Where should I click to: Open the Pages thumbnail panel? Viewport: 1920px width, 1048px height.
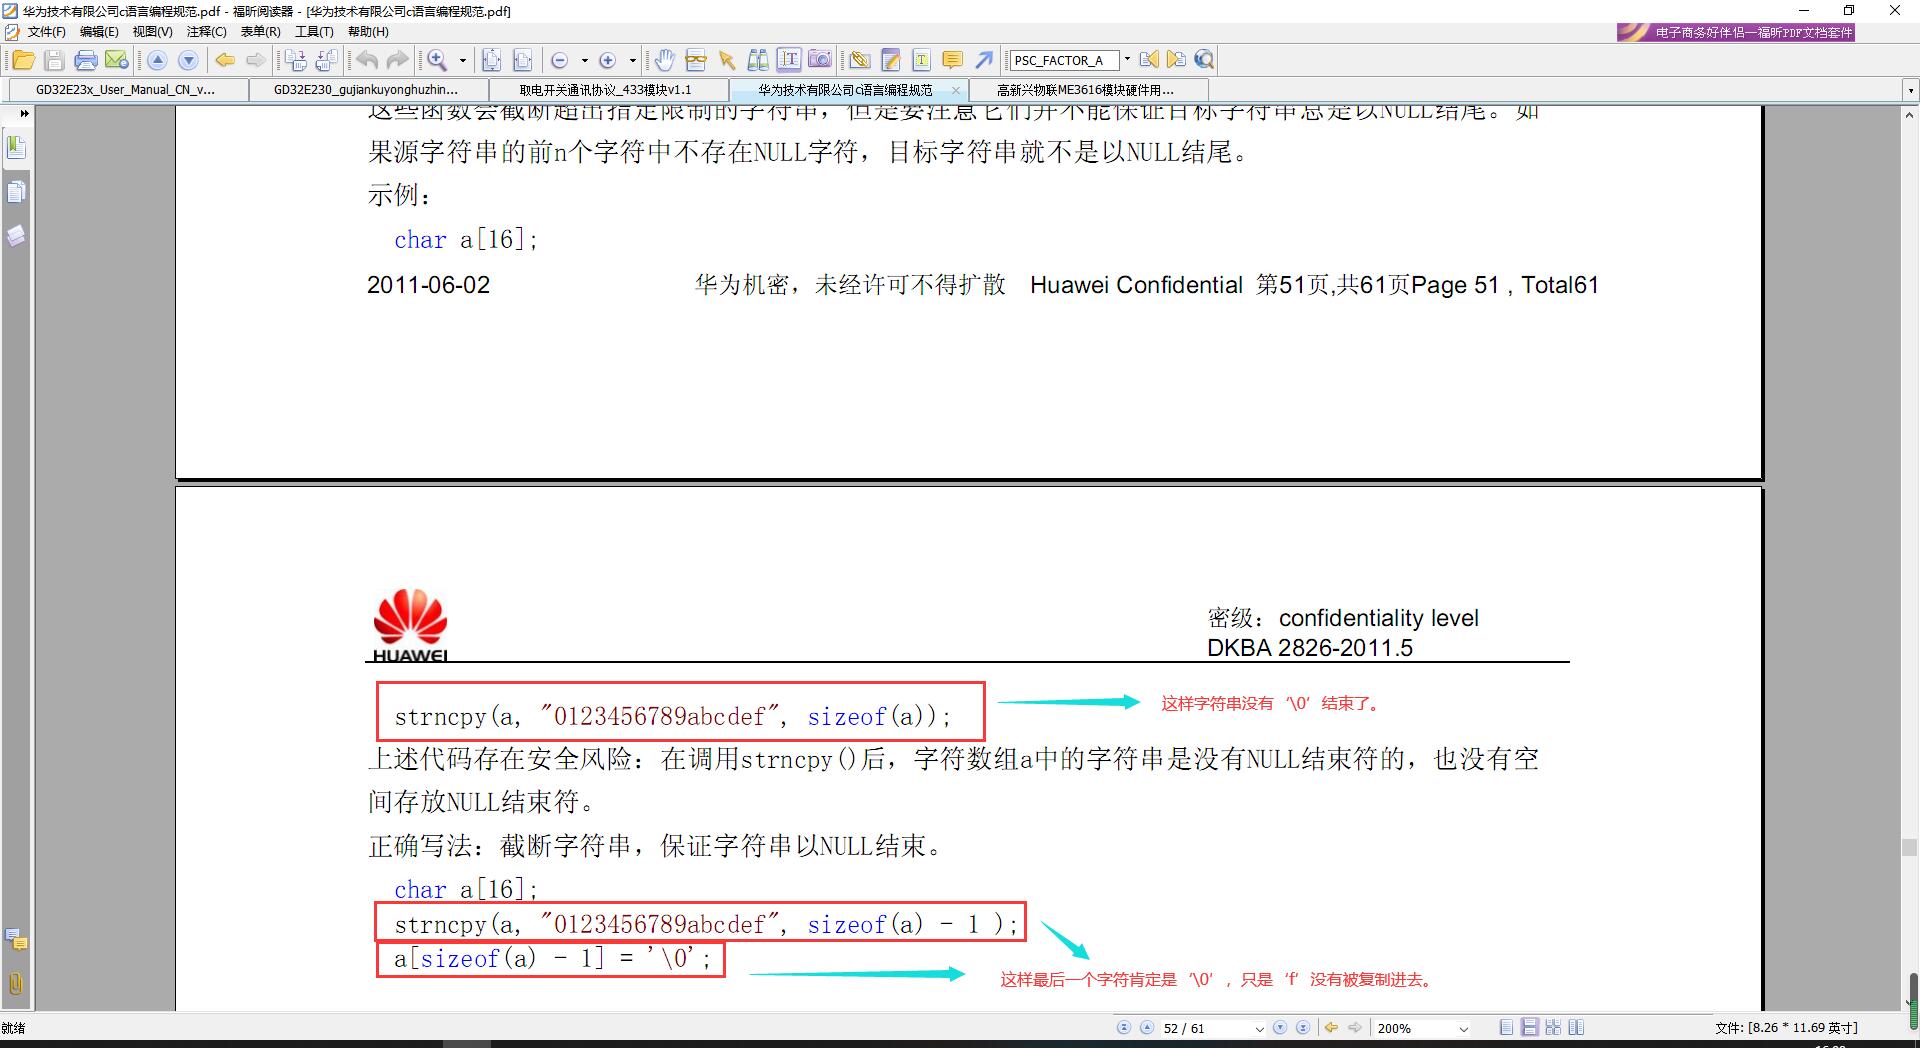16,190
